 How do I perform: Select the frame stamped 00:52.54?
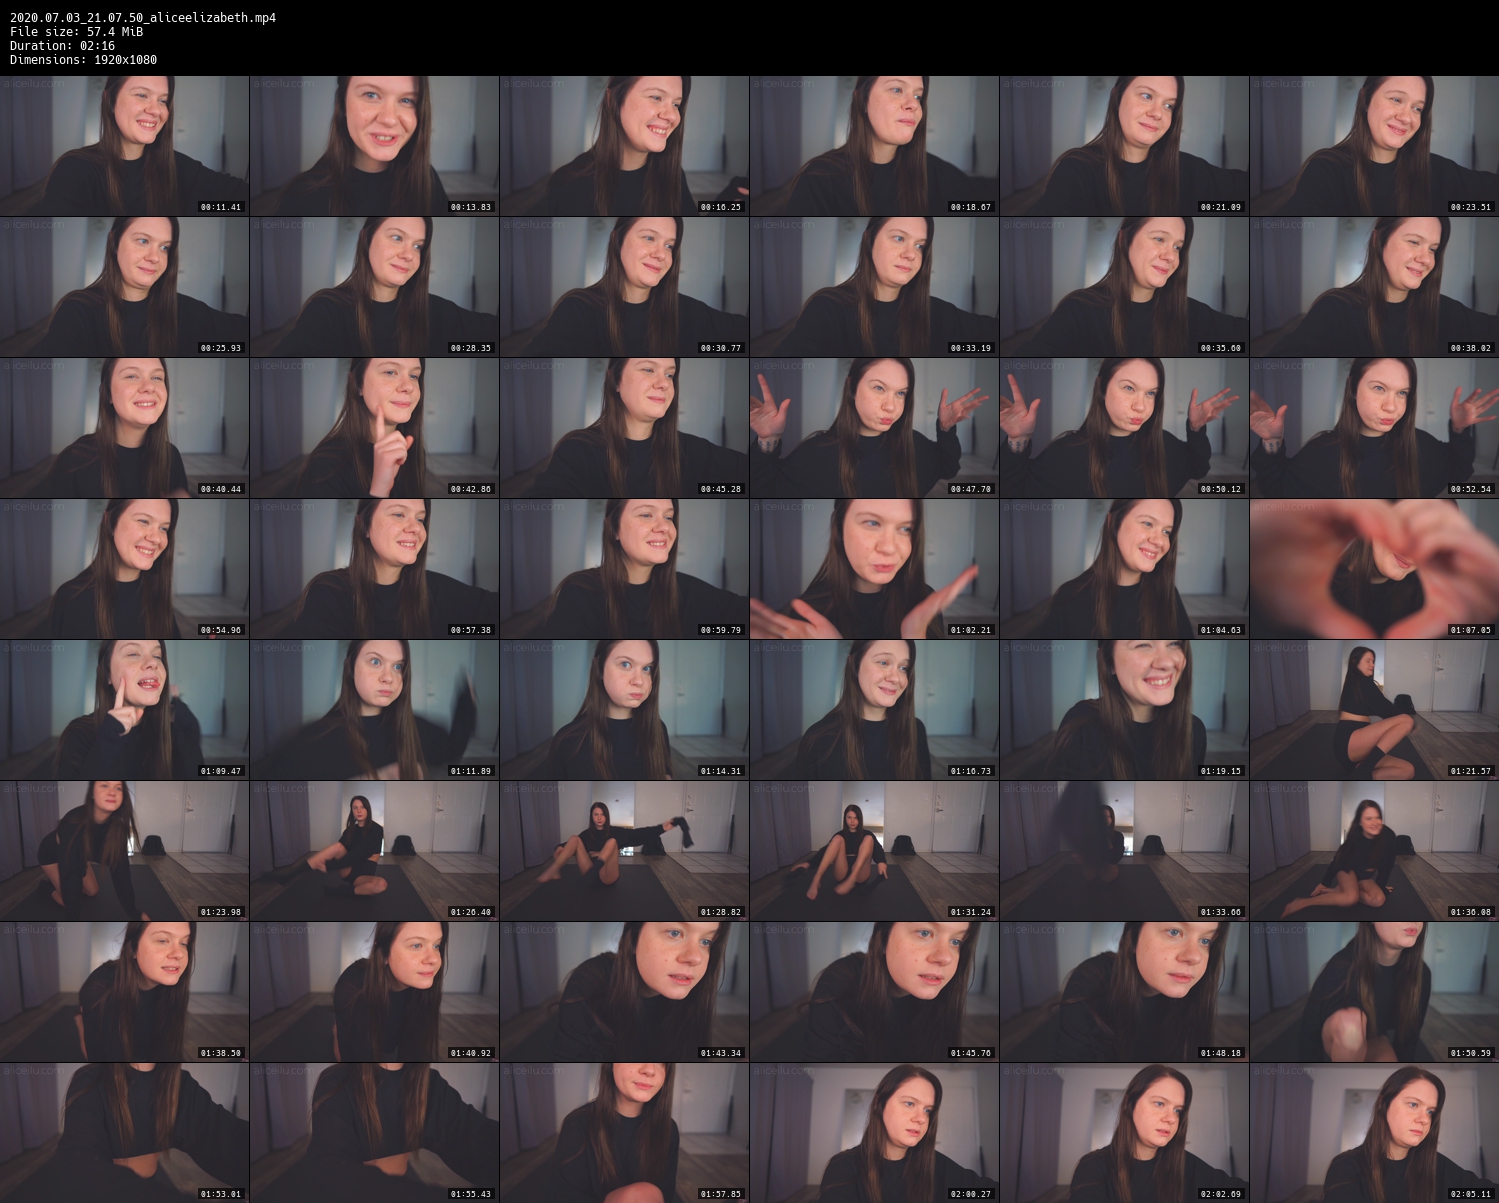point(1374,427)
